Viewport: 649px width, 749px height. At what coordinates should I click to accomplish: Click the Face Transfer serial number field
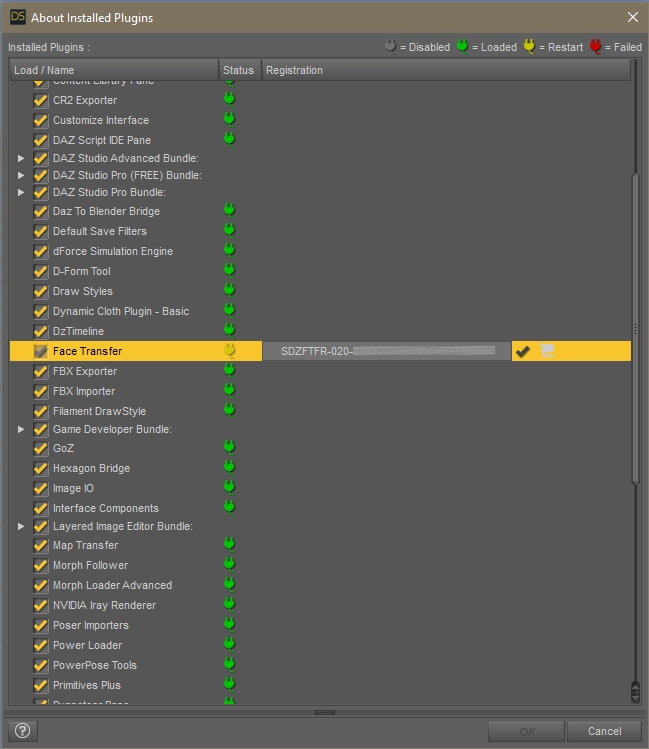(386, 351)
